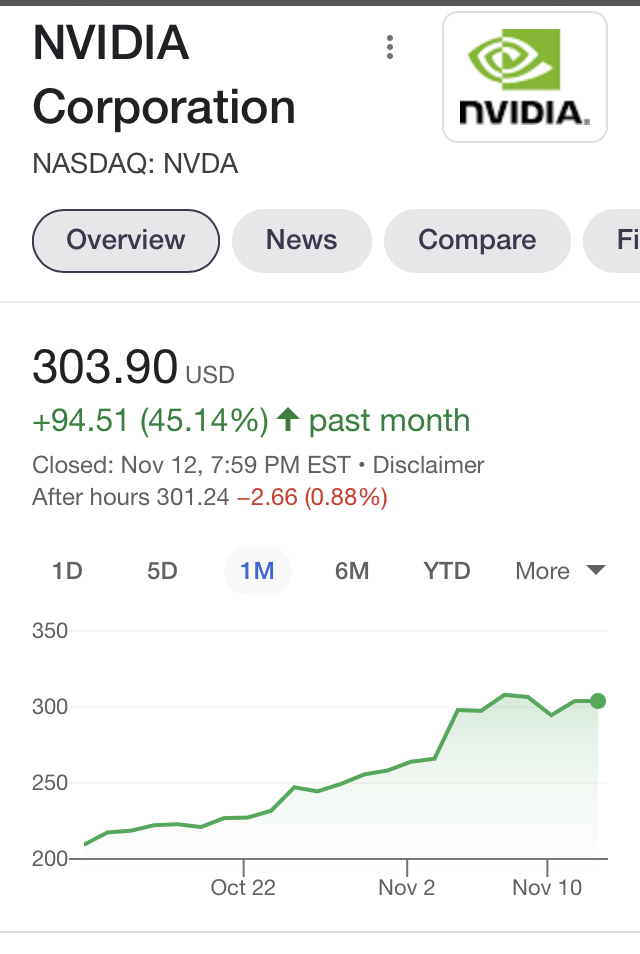Expand the More time ranges dropdown
This screenshot has width=640, height=954.
coord(543,571)
